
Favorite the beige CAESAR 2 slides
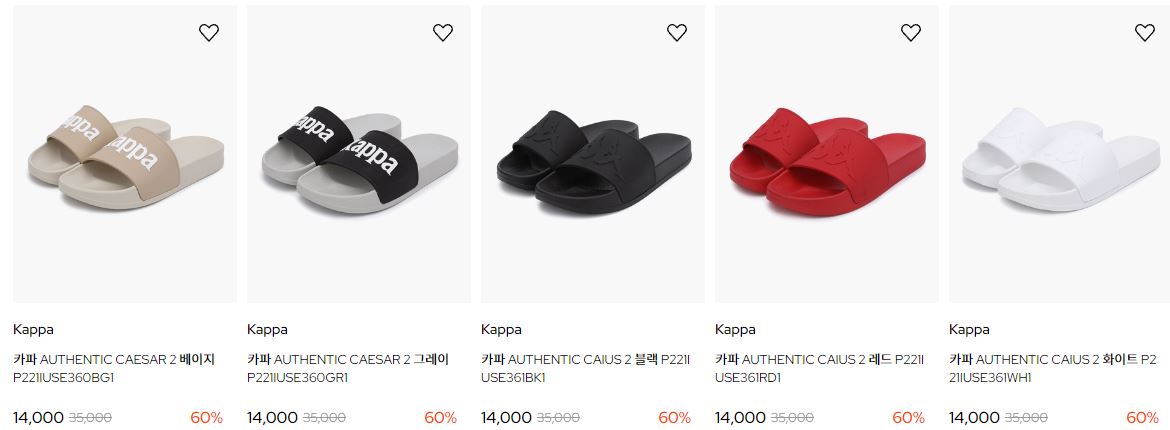209,32
